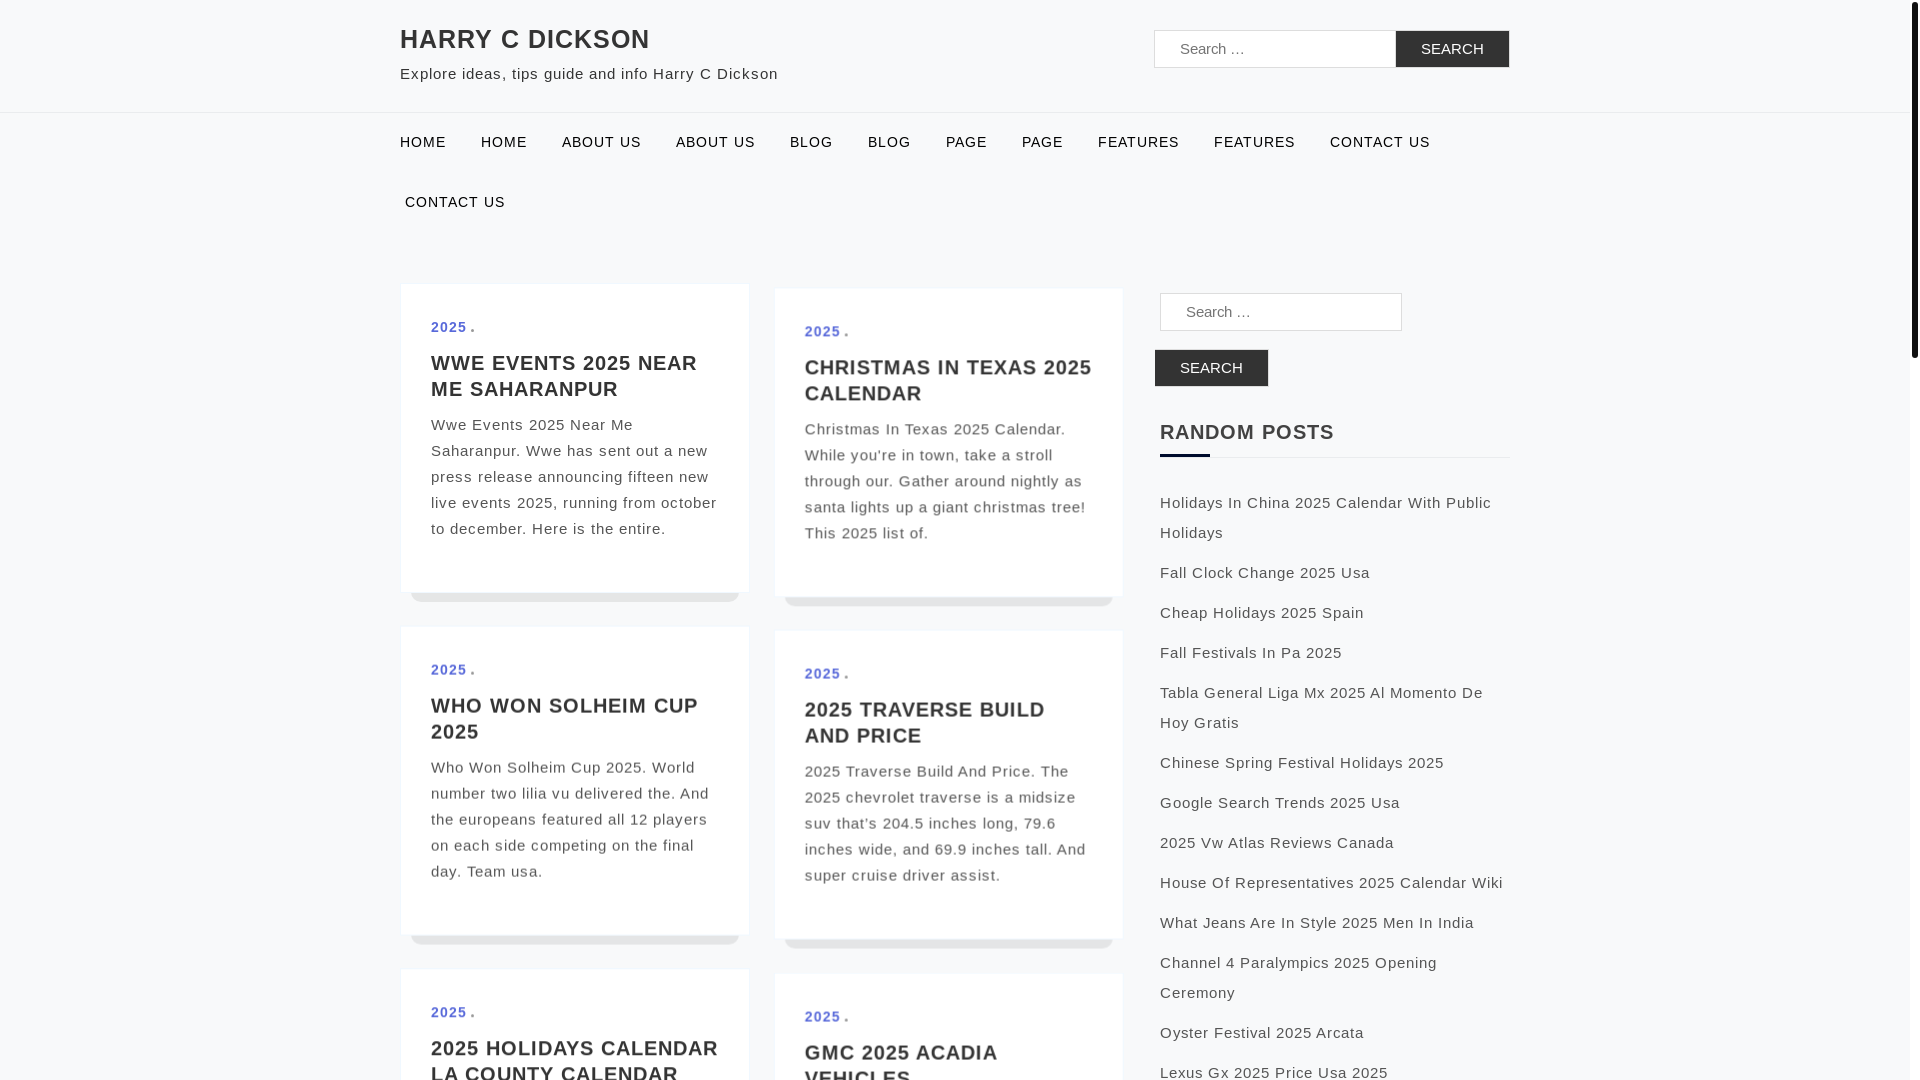Viewport: 1920px width, 1080px height.
Task: Open the first ABOUT US menu item
Action: [601, 142]
